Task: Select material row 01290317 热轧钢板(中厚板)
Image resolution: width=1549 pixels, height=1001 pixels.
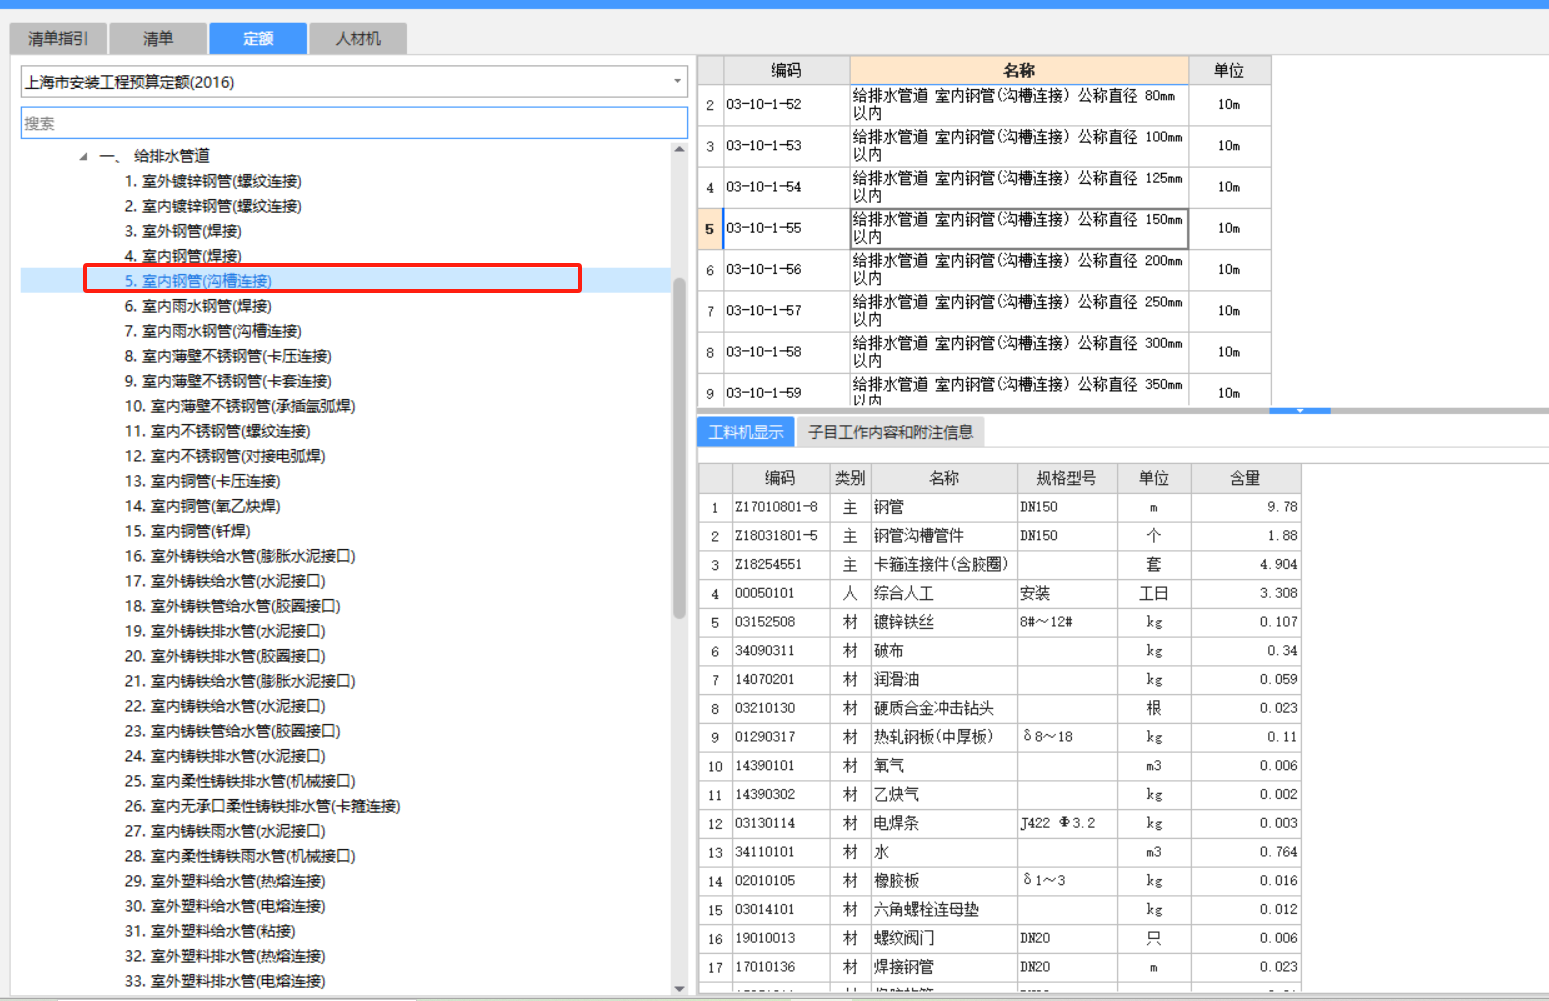Action: (x=999, y=737)
